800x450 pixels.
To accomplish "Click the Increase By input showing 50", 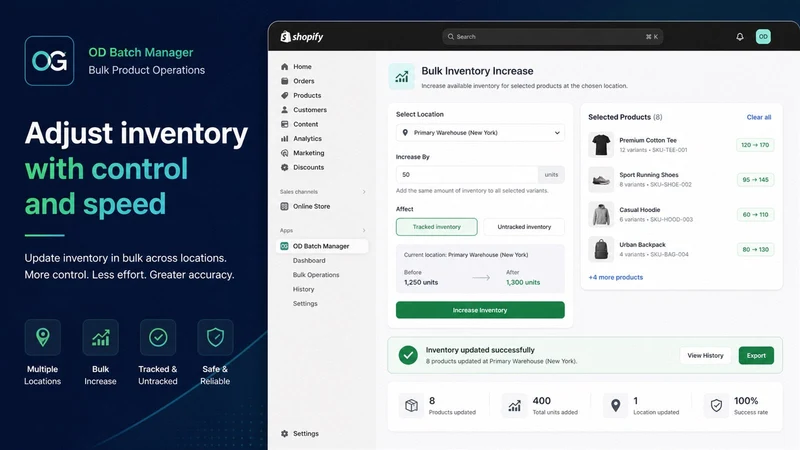I will click(x=467, y=174).
